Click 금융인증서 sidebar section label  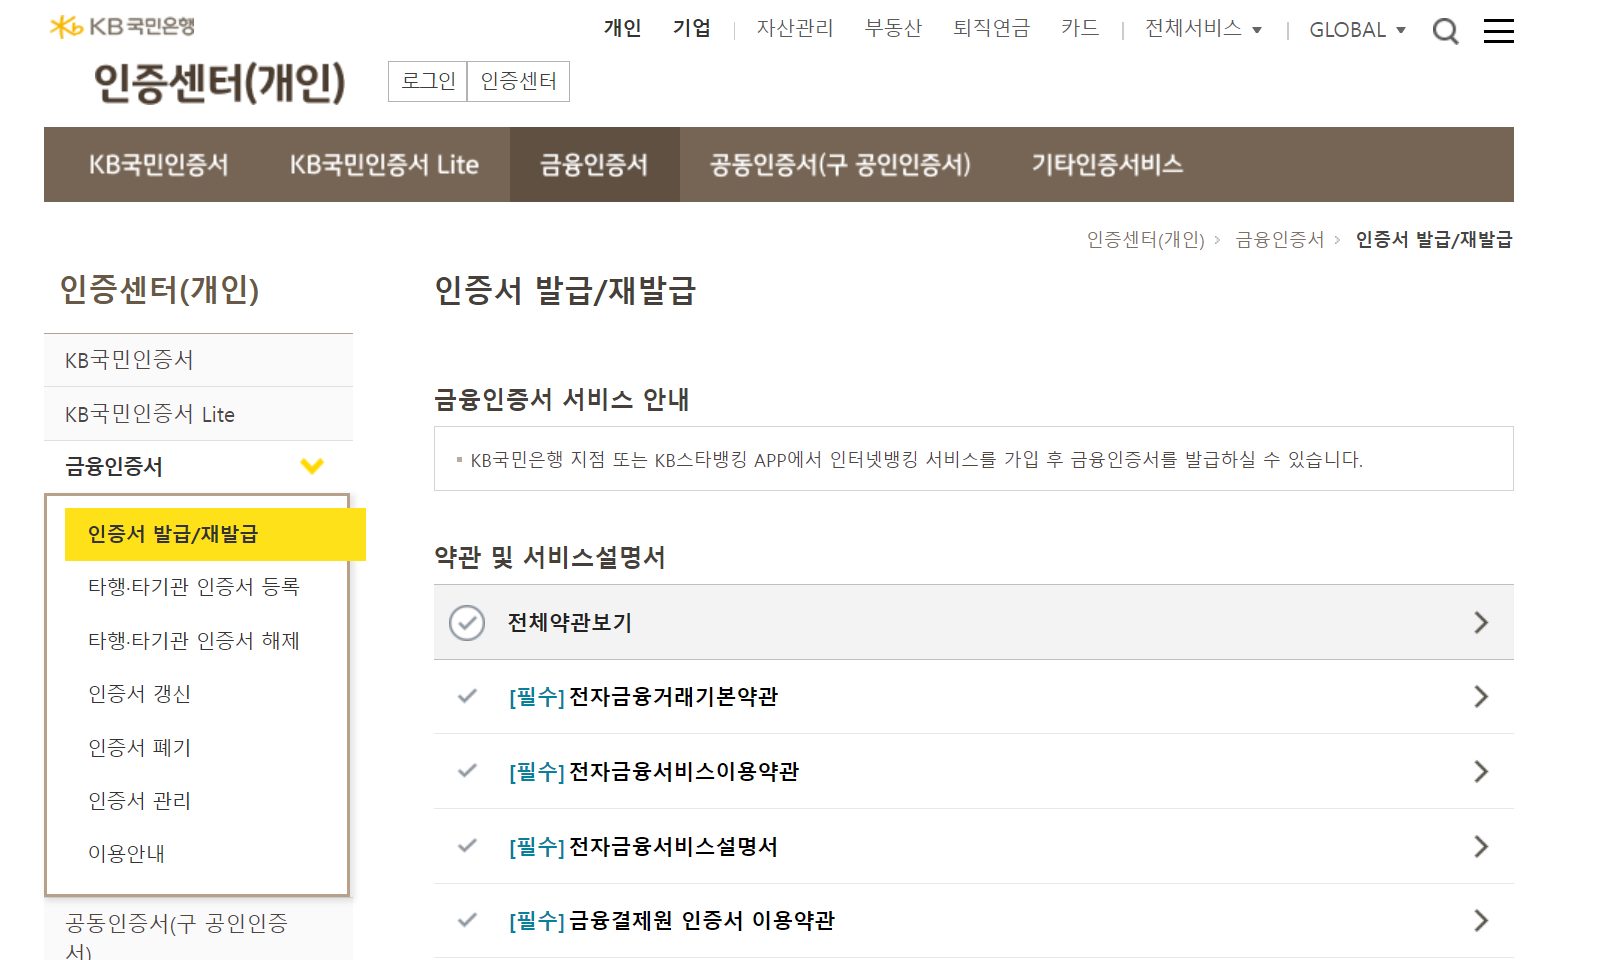[114, 467]
